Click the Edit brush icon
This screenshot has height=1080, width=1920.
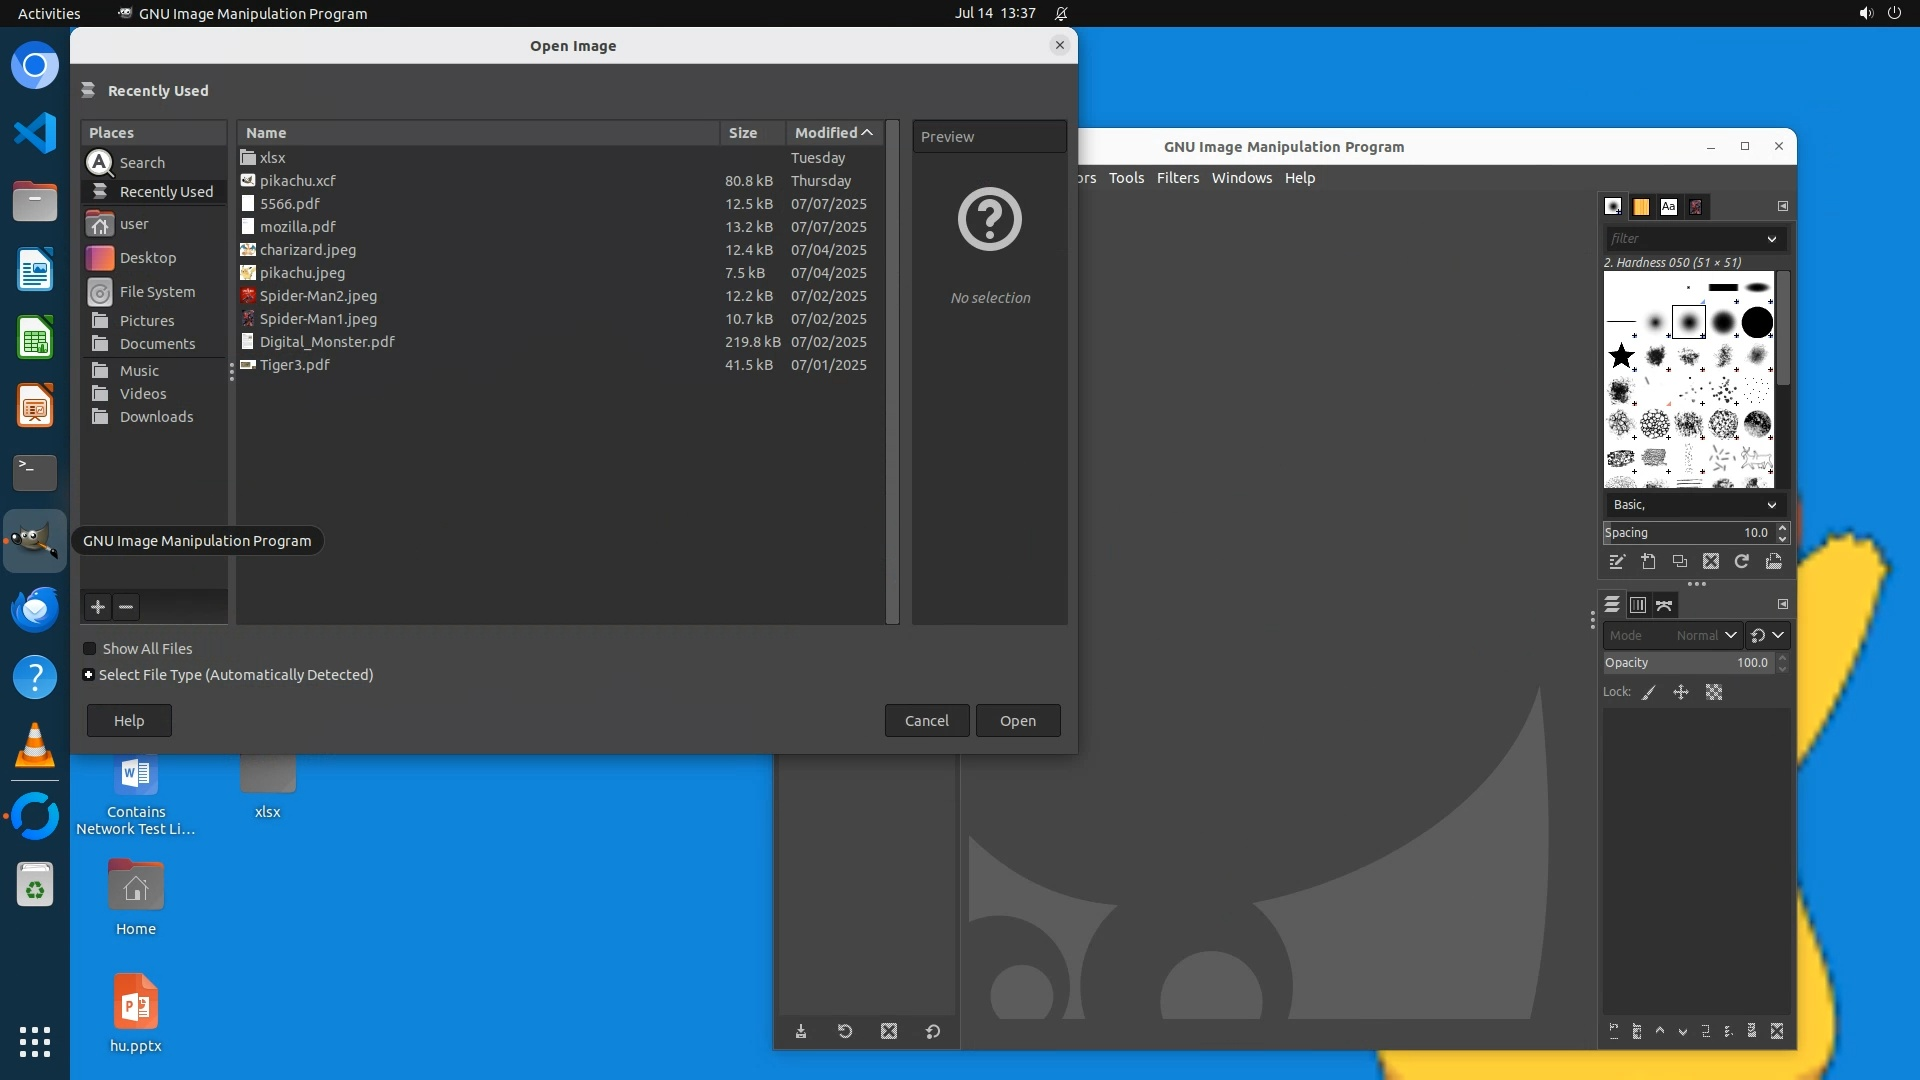point(1617,562)
